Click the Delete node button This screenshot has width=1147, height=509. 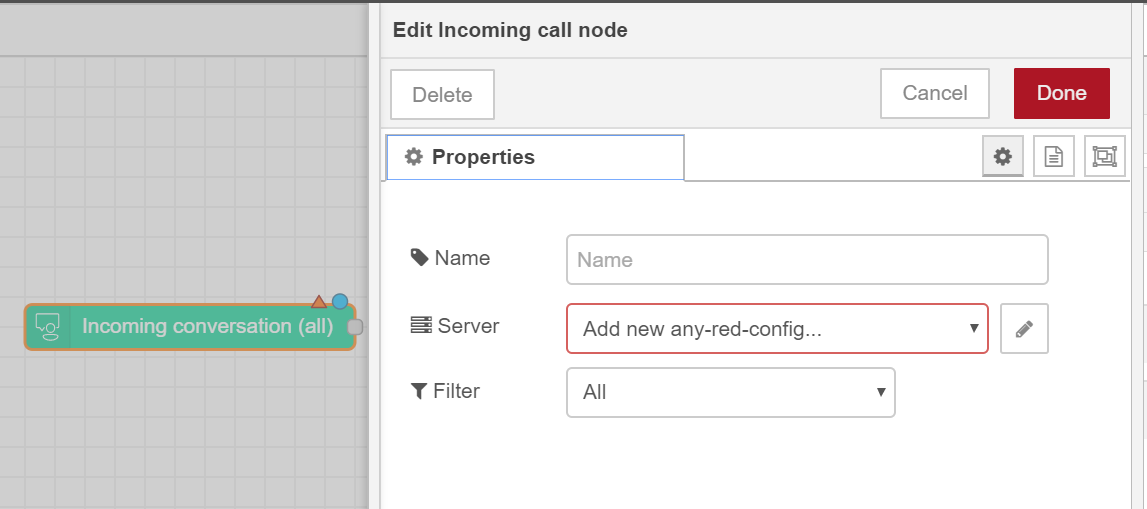point(443,94)
